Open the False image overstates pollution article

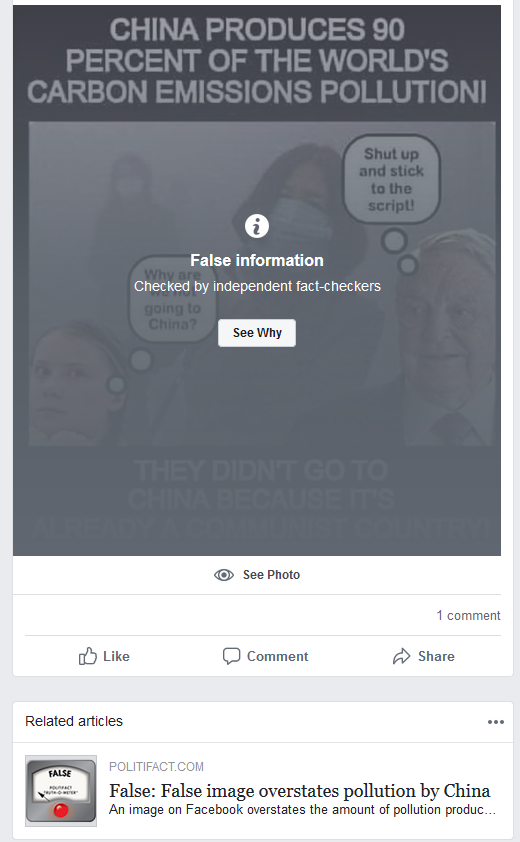click(x=300, y=791)
